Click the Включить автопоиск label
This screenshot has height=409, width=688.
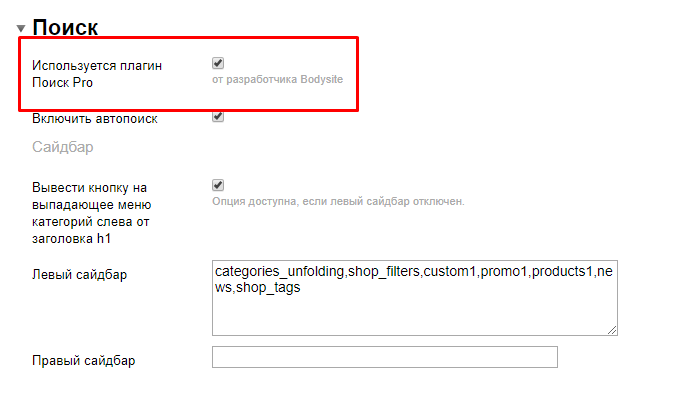click(94, 119)
